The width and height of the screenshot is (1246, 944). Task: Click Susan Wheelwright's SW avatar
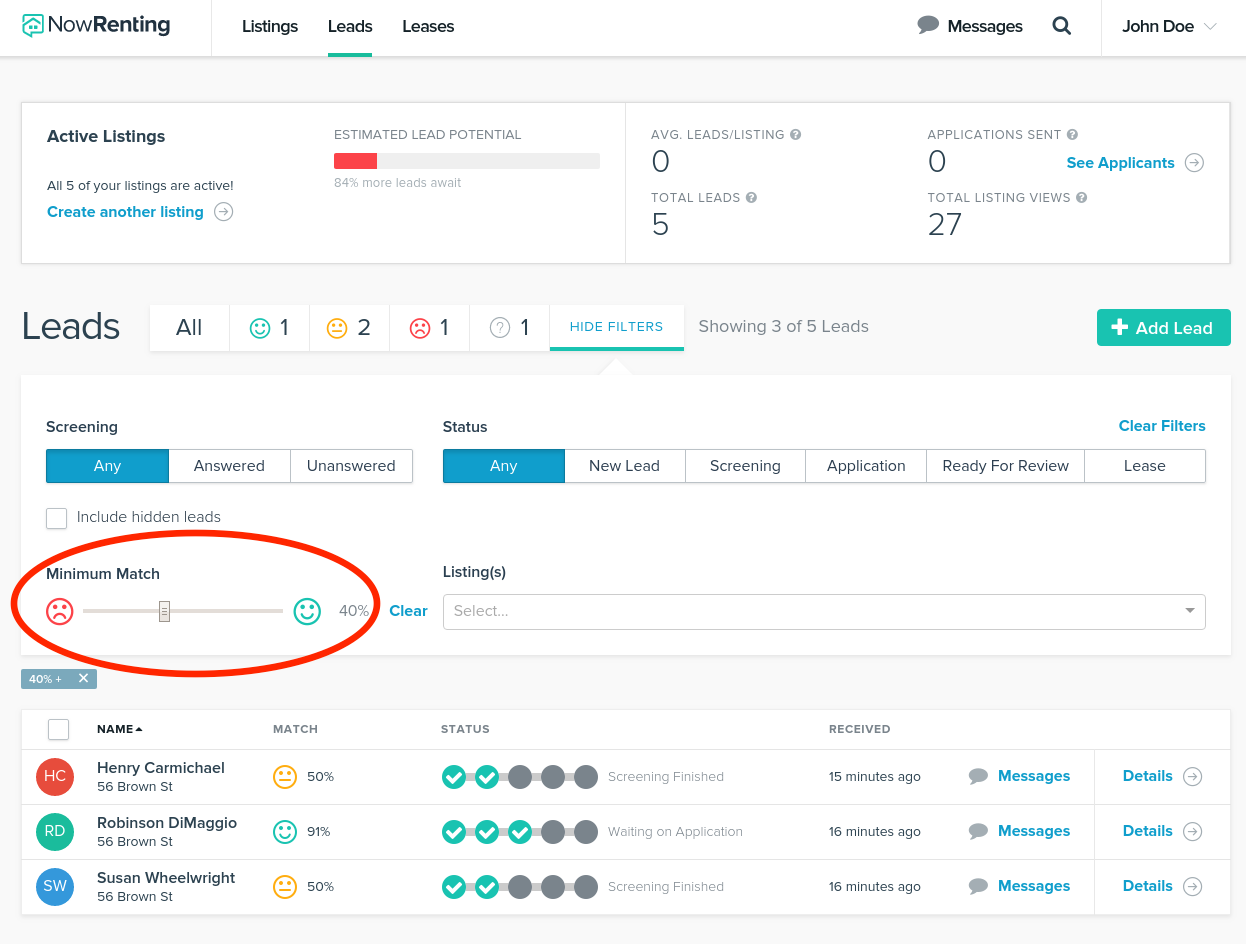[55, 886]
